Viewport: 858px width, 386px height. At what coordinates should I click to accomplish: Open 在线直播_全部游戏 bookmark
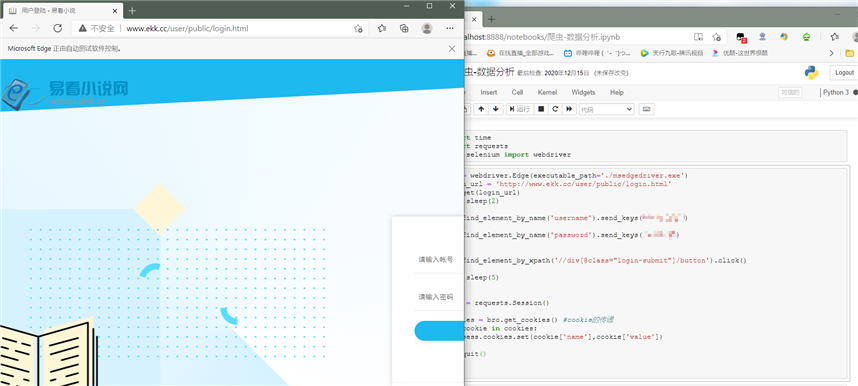tap(520, 53)
